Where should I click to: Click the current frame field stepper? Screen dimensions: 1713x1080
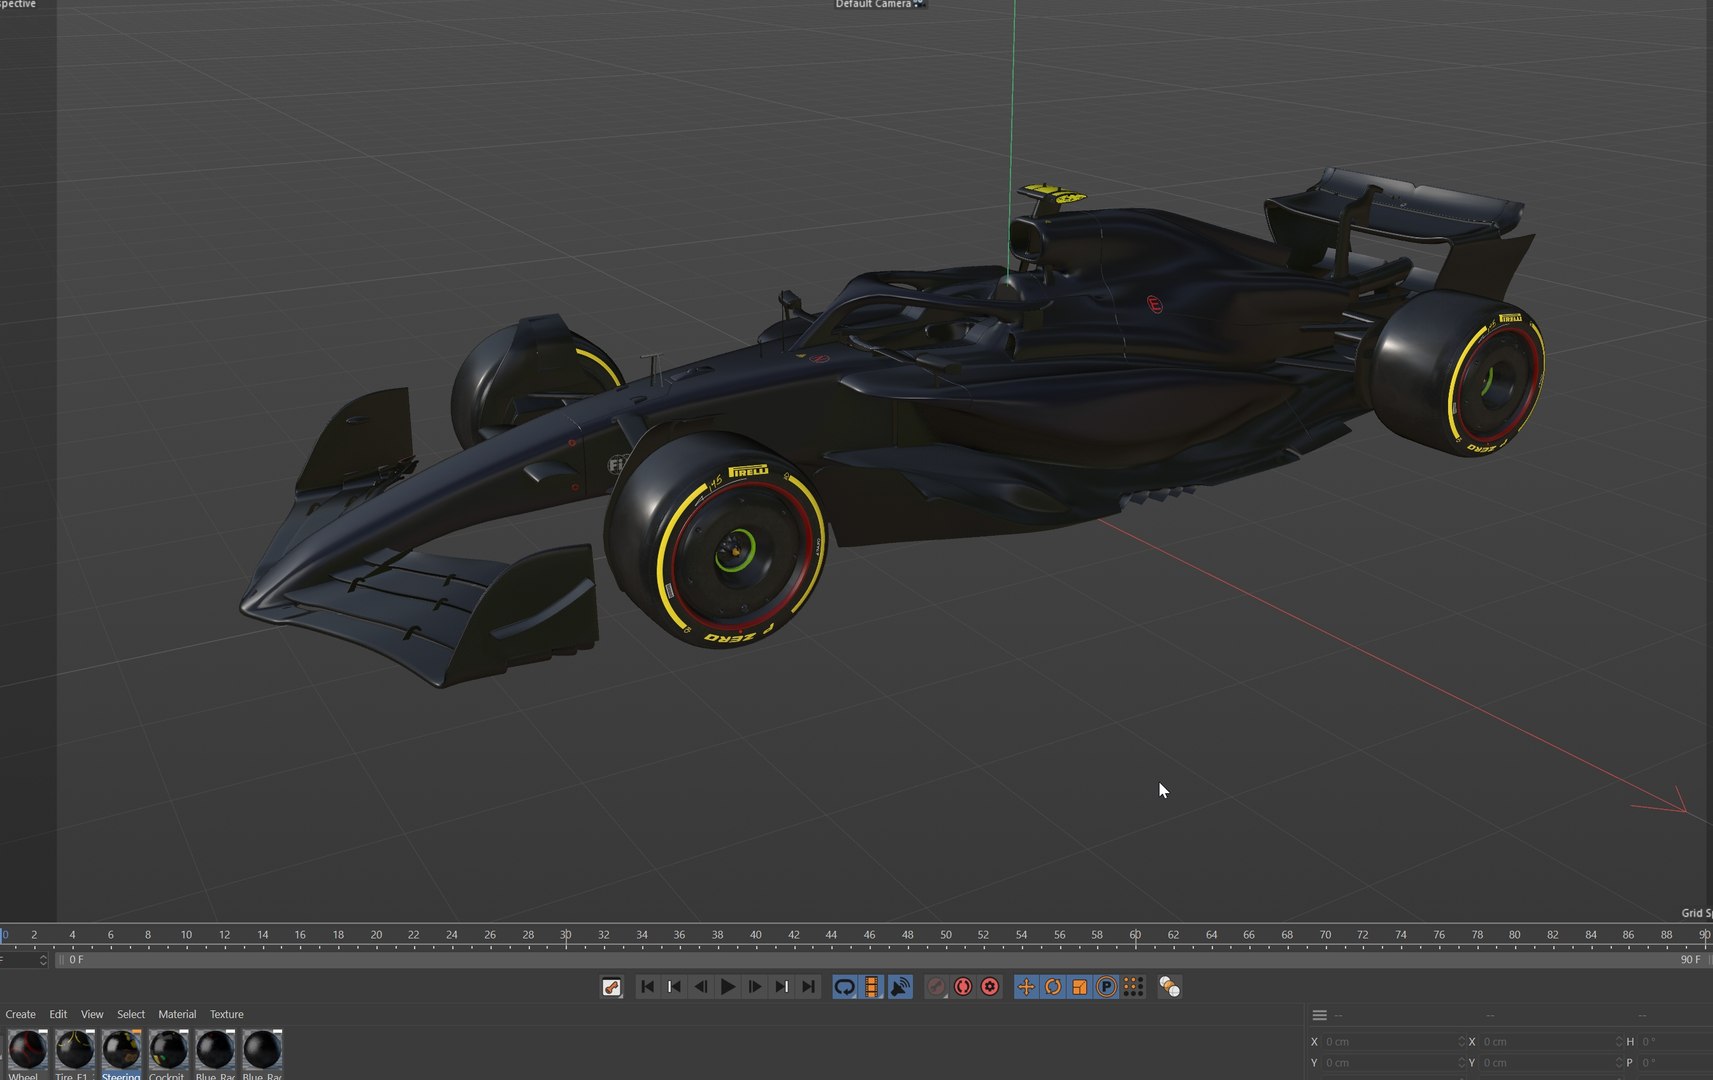click(43, 960)
